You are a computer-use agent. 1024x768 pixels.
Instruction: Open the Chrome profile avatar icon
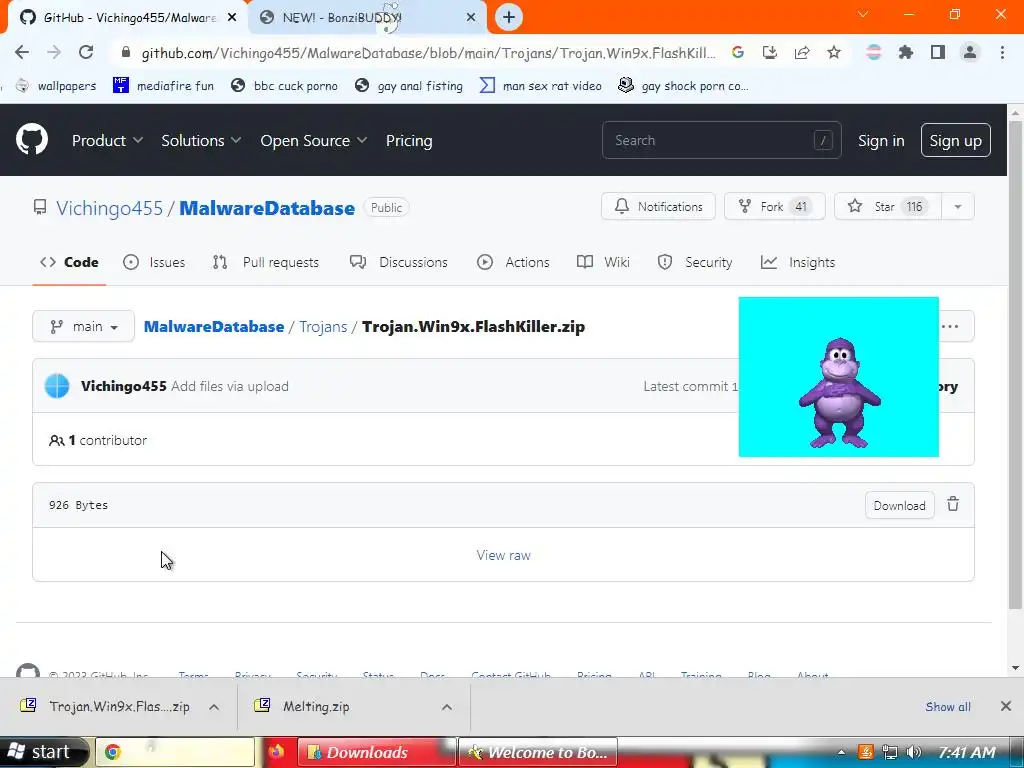[970, 52]
